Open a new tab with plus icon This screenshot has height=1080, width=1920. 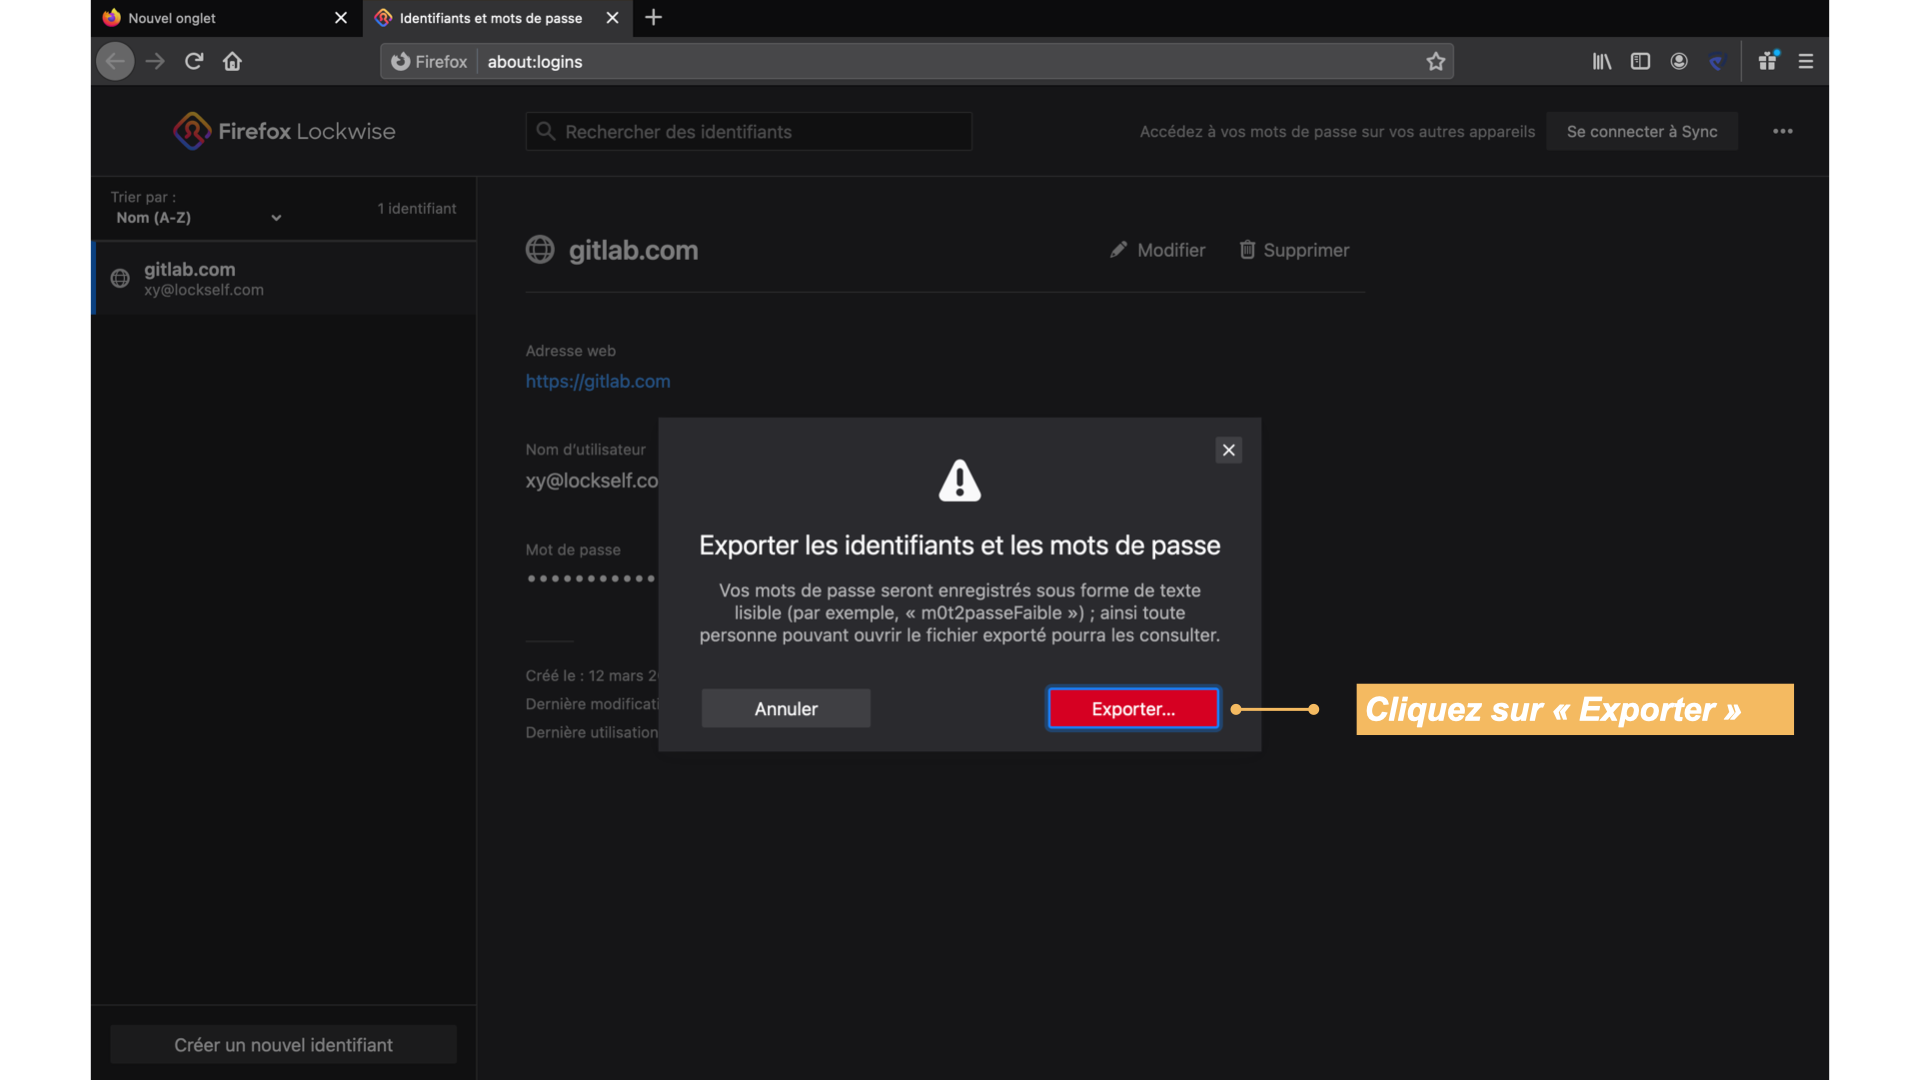pyautogui.click(x=654, y=17)
